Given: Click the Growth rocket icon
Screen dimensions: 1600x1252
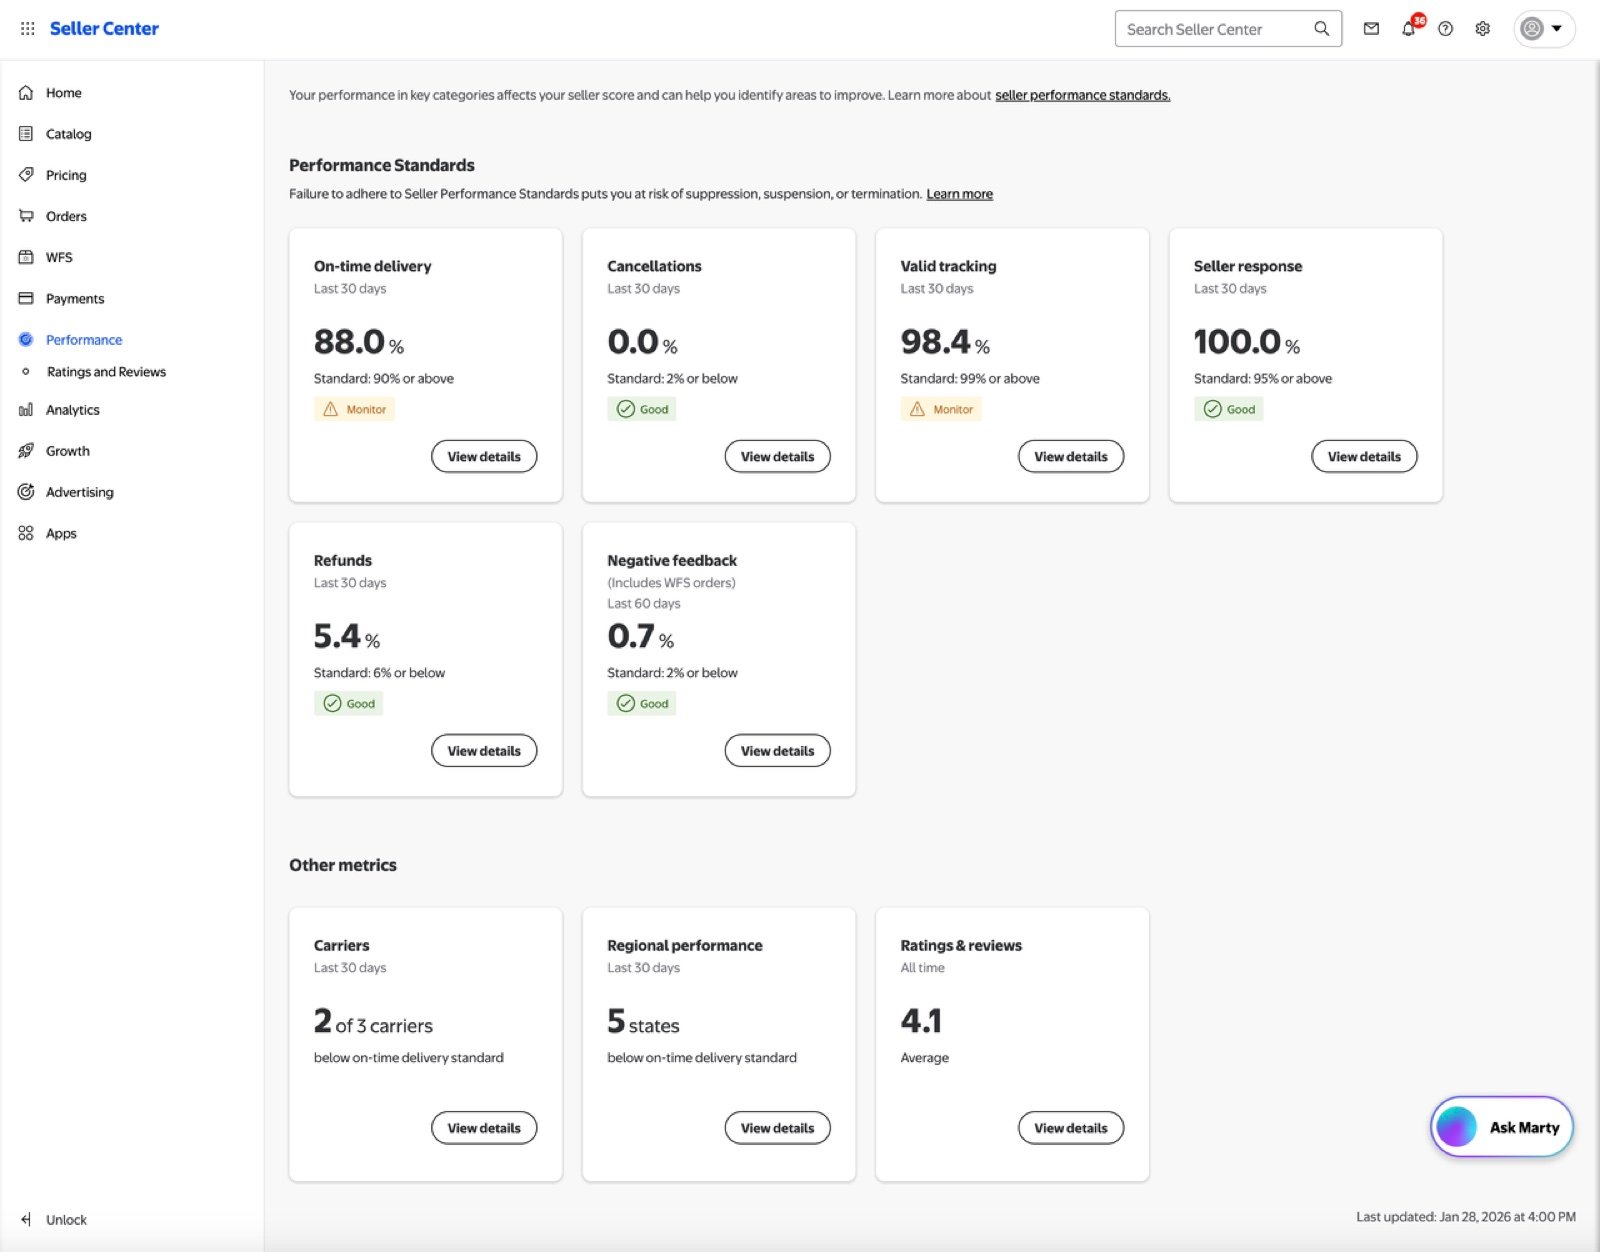Looking at the screenshot, I should tap(26, 451).
